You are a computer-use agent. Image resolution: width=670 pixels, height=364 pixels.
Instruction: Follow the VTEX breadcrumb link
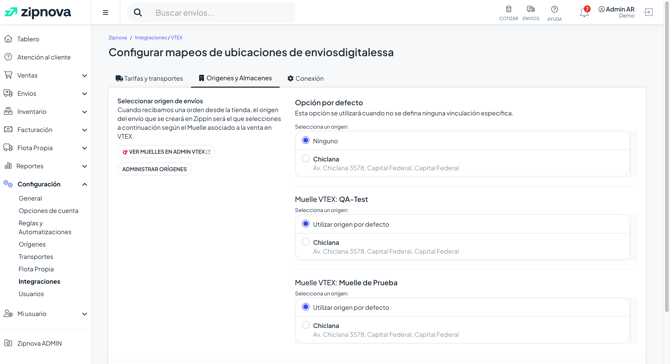pos(177,38)
